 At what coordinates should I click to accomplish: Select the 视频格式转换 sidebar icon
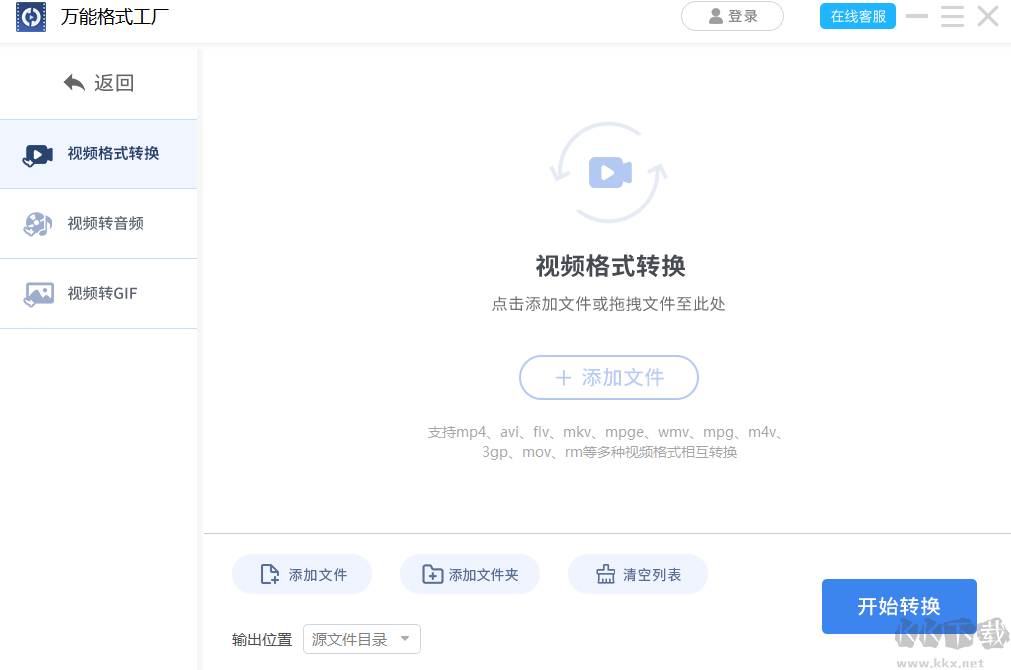(37, 154)
